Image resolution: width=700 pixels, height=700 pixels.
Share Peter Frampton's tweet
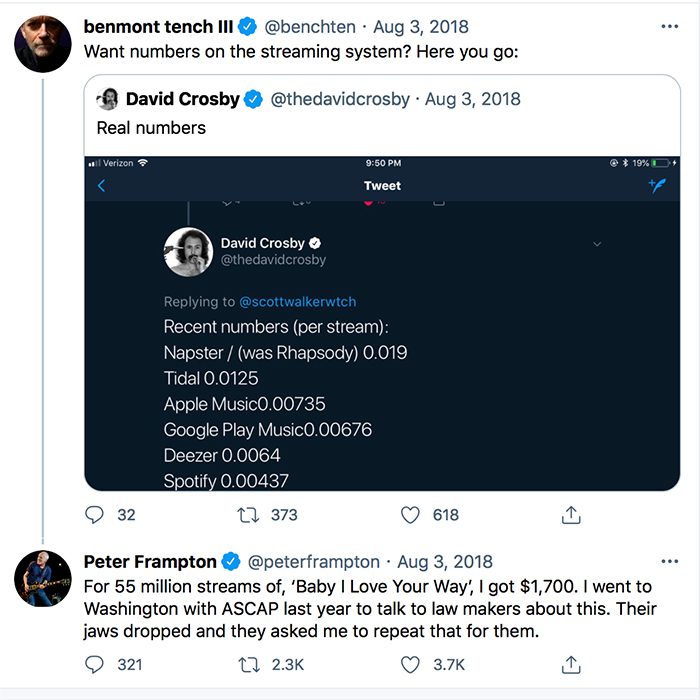(571, 665)
